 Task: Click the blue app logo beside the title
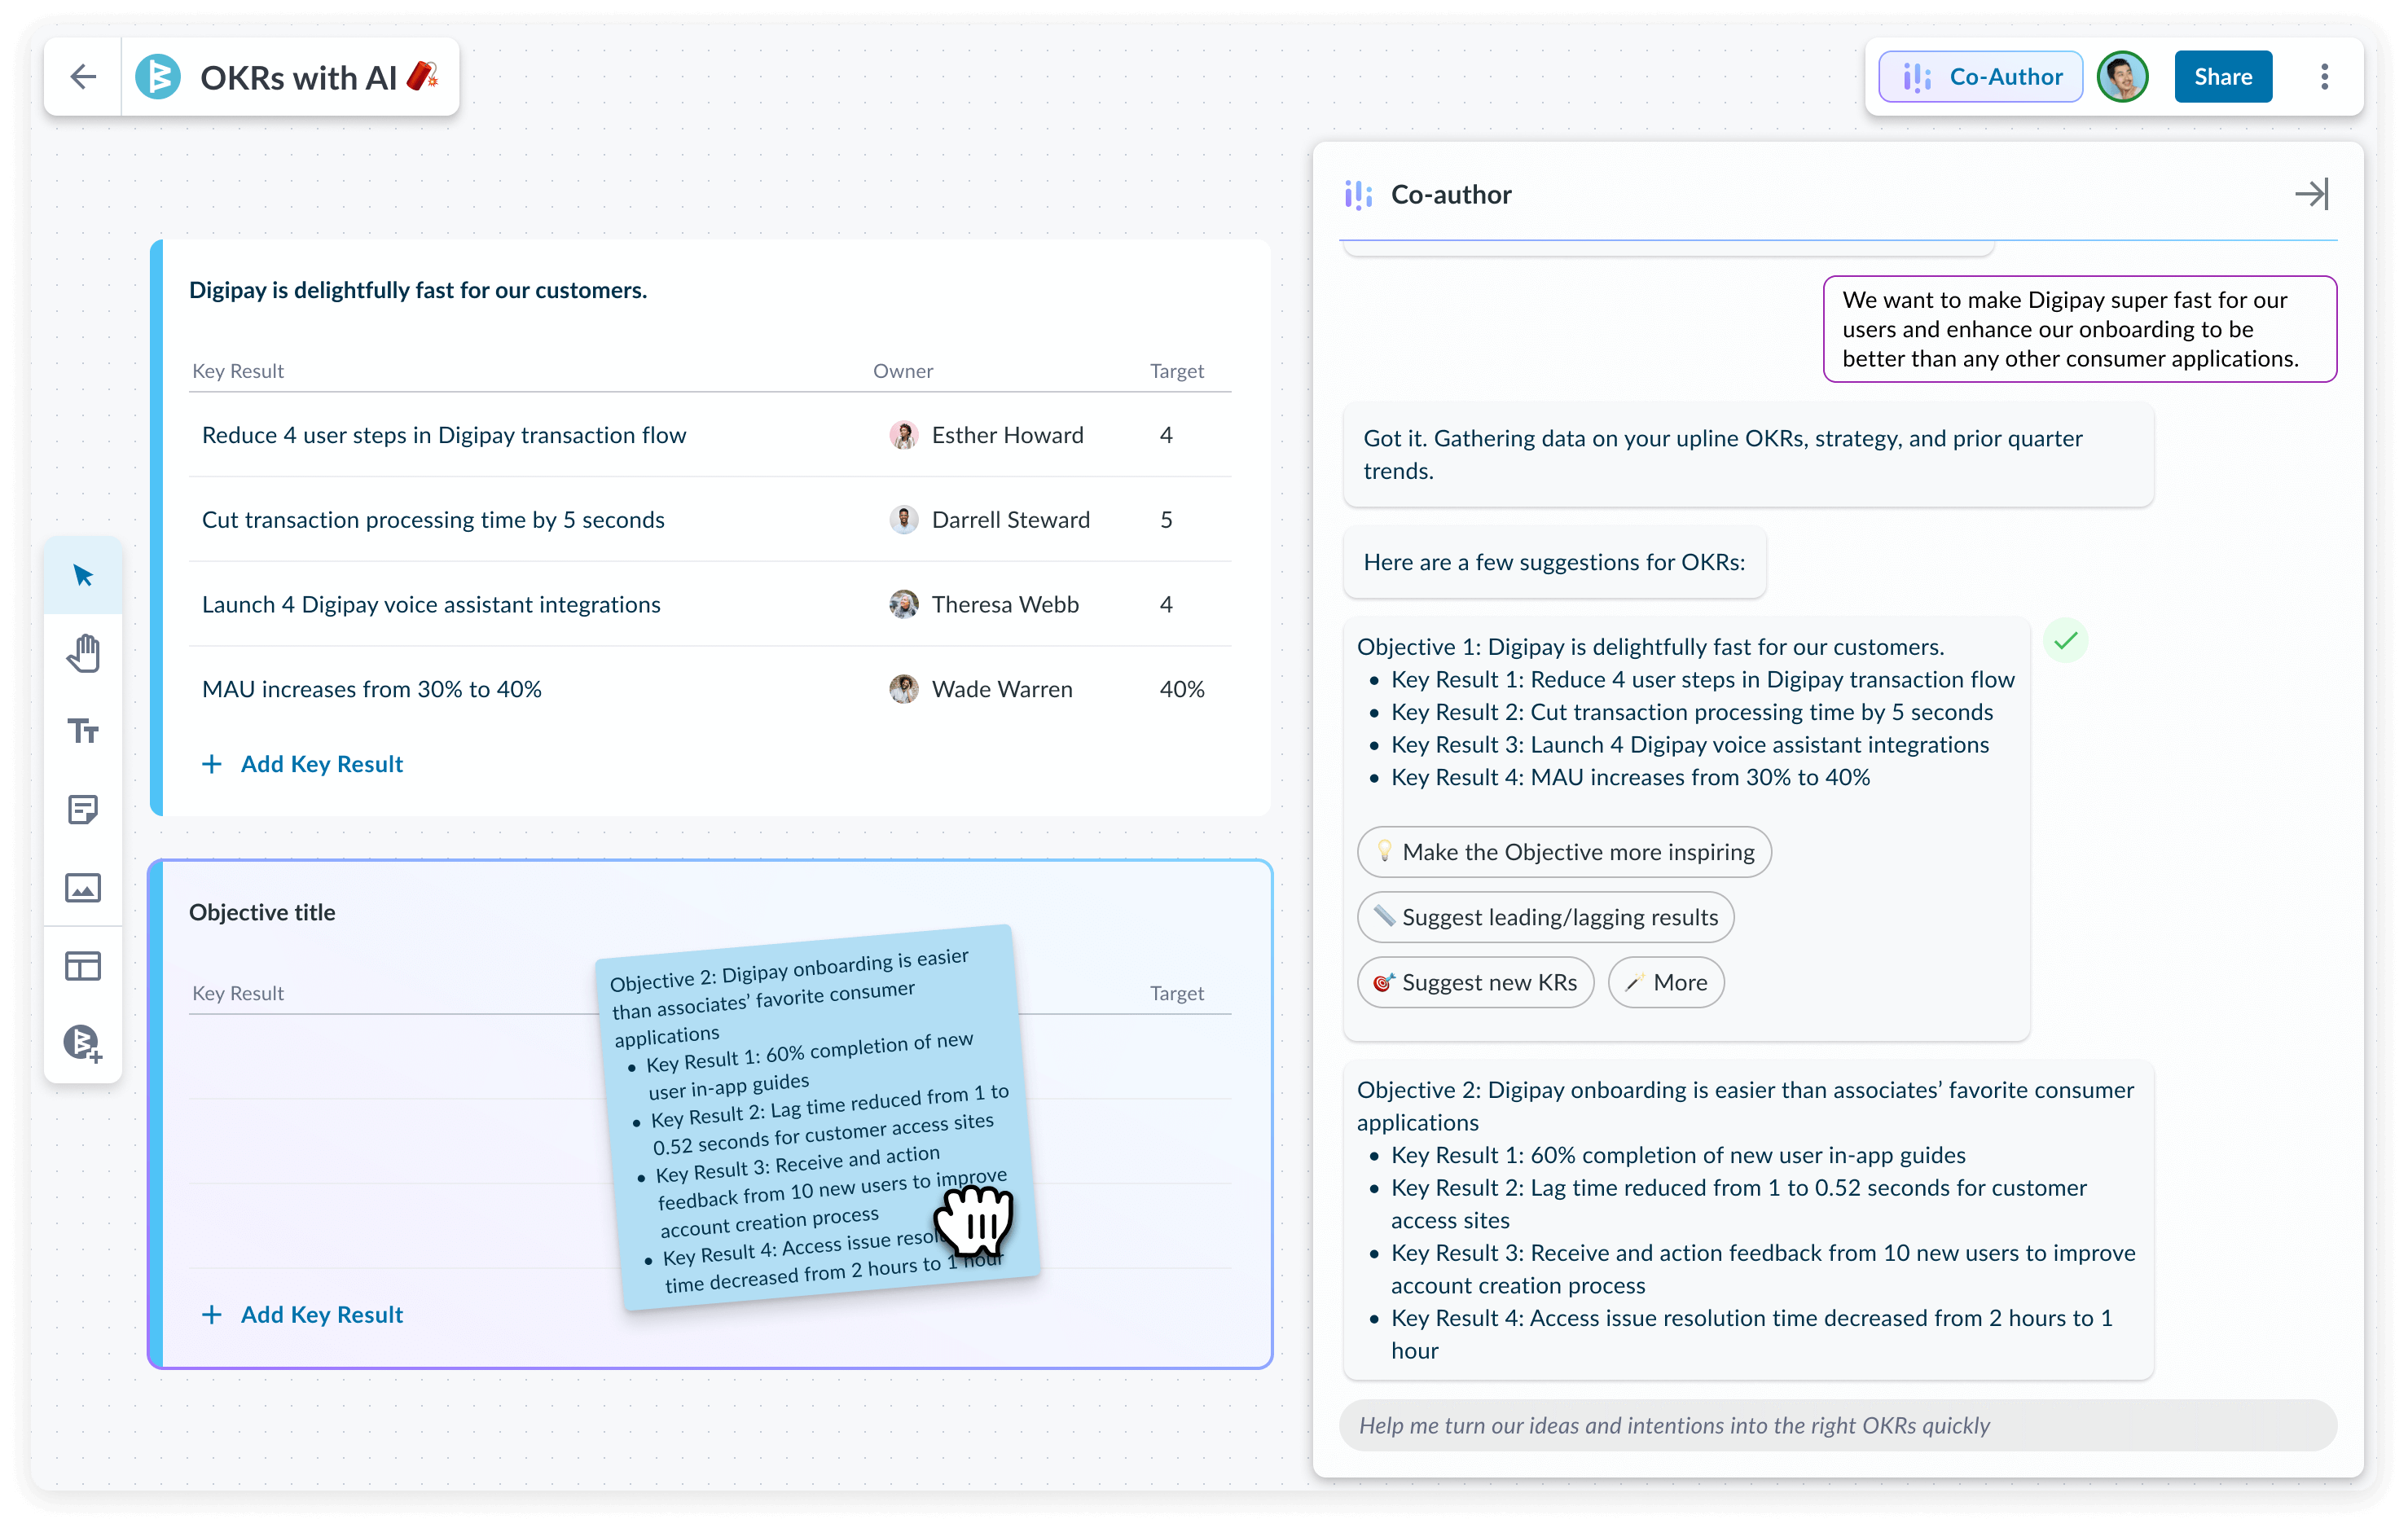(x=158, y=77)
